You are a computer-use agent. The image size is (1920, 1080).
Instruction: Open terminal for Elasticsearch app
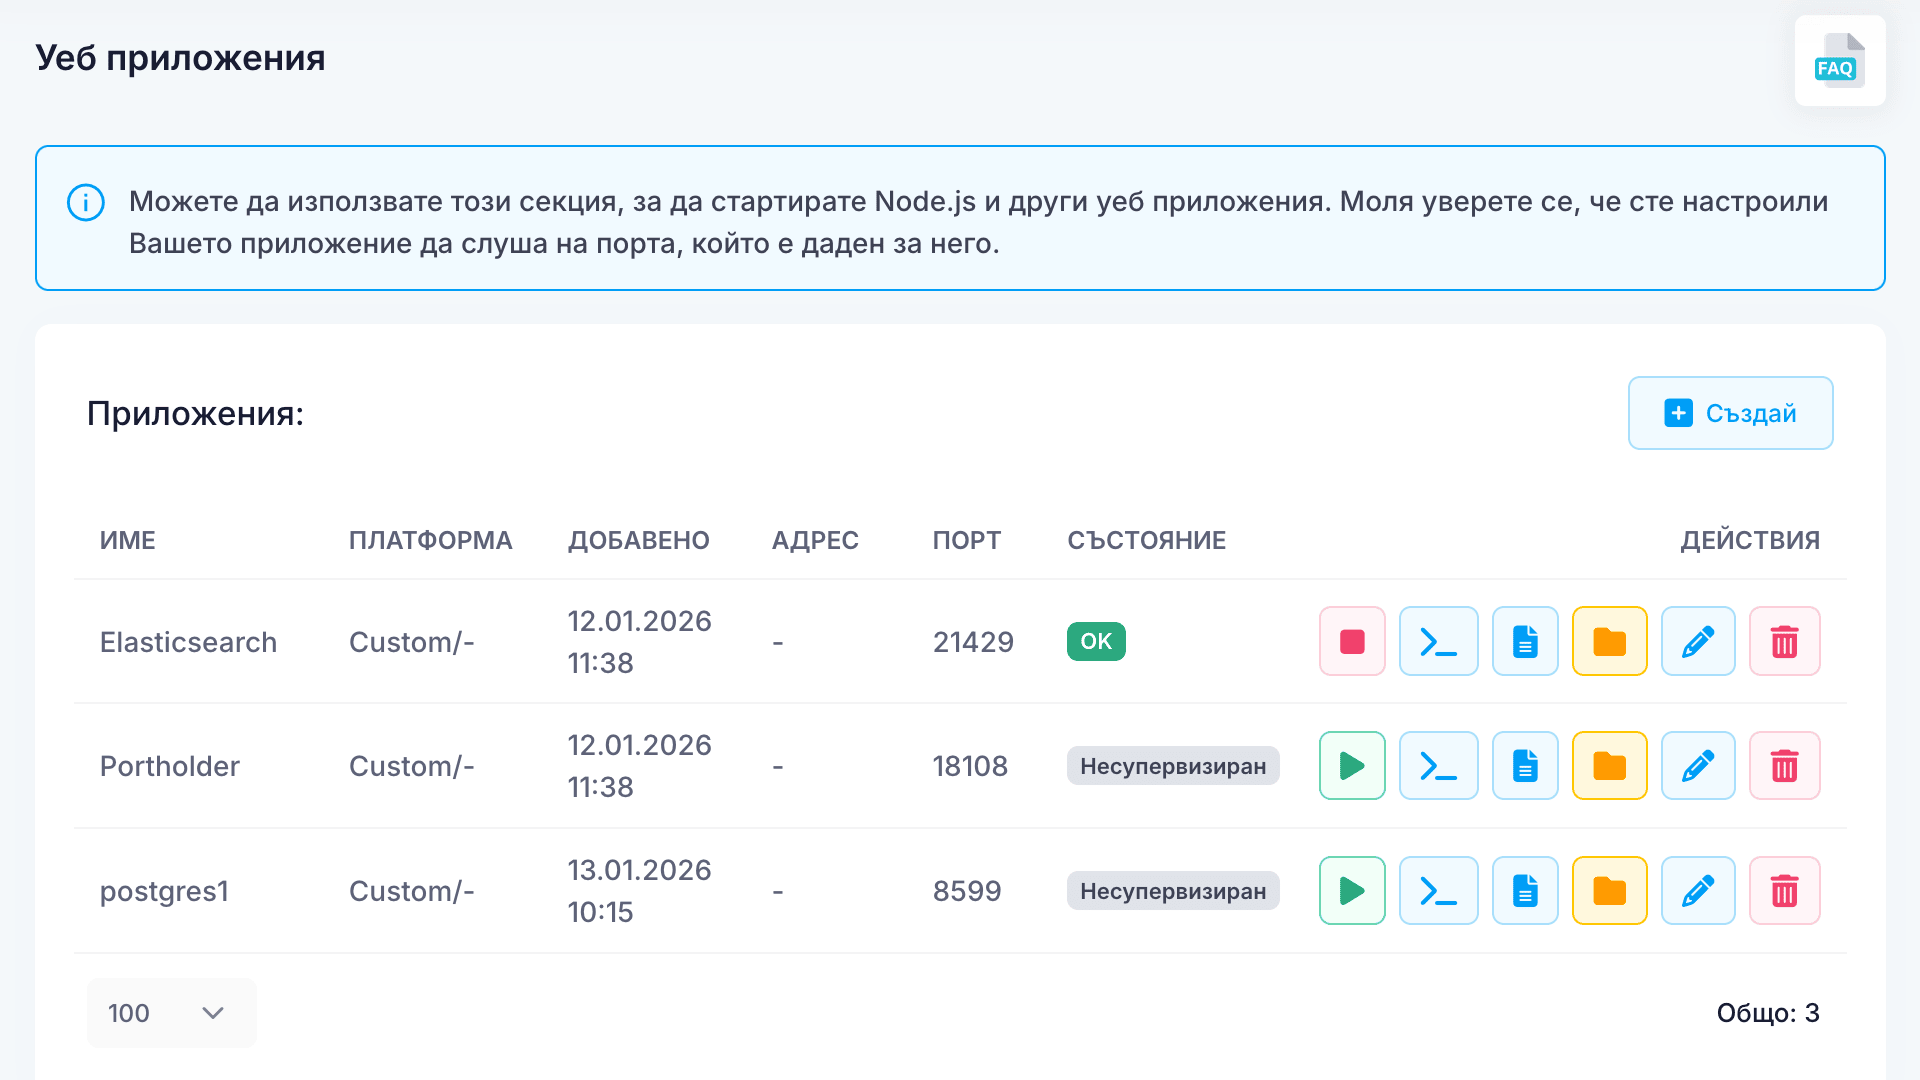click(x=1438, y=642)
